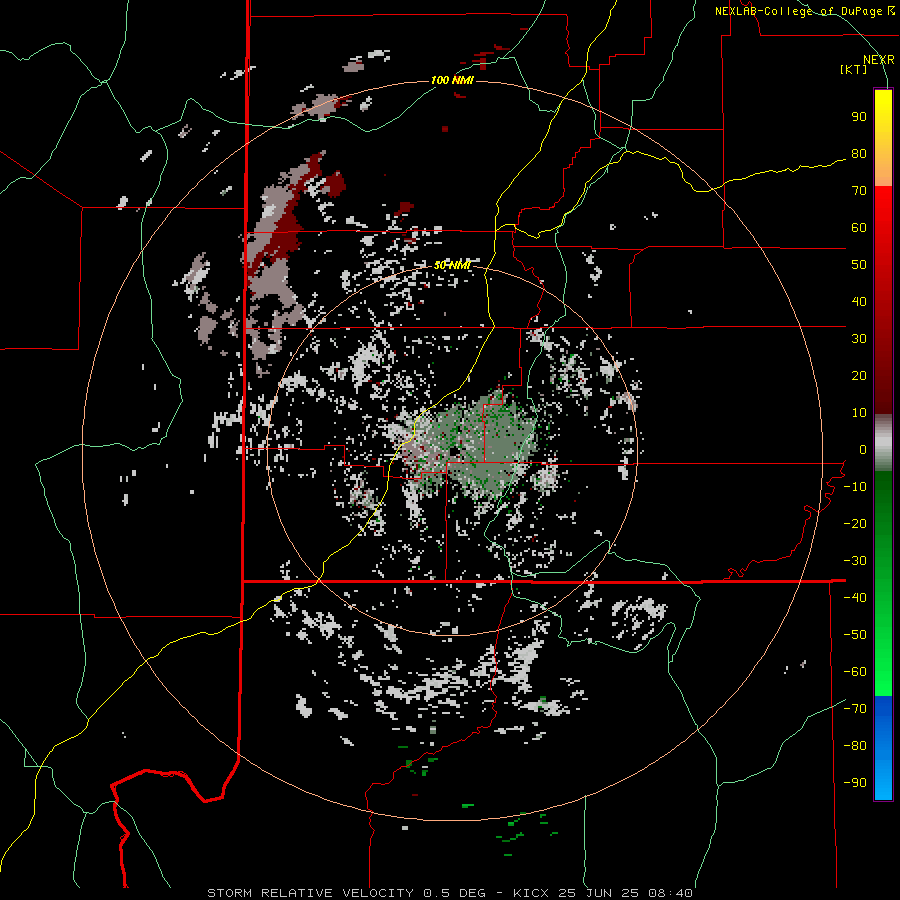Click the positive 40 knot scale label
The width and height of the screenshot is (900, 900).
(859, 302)
